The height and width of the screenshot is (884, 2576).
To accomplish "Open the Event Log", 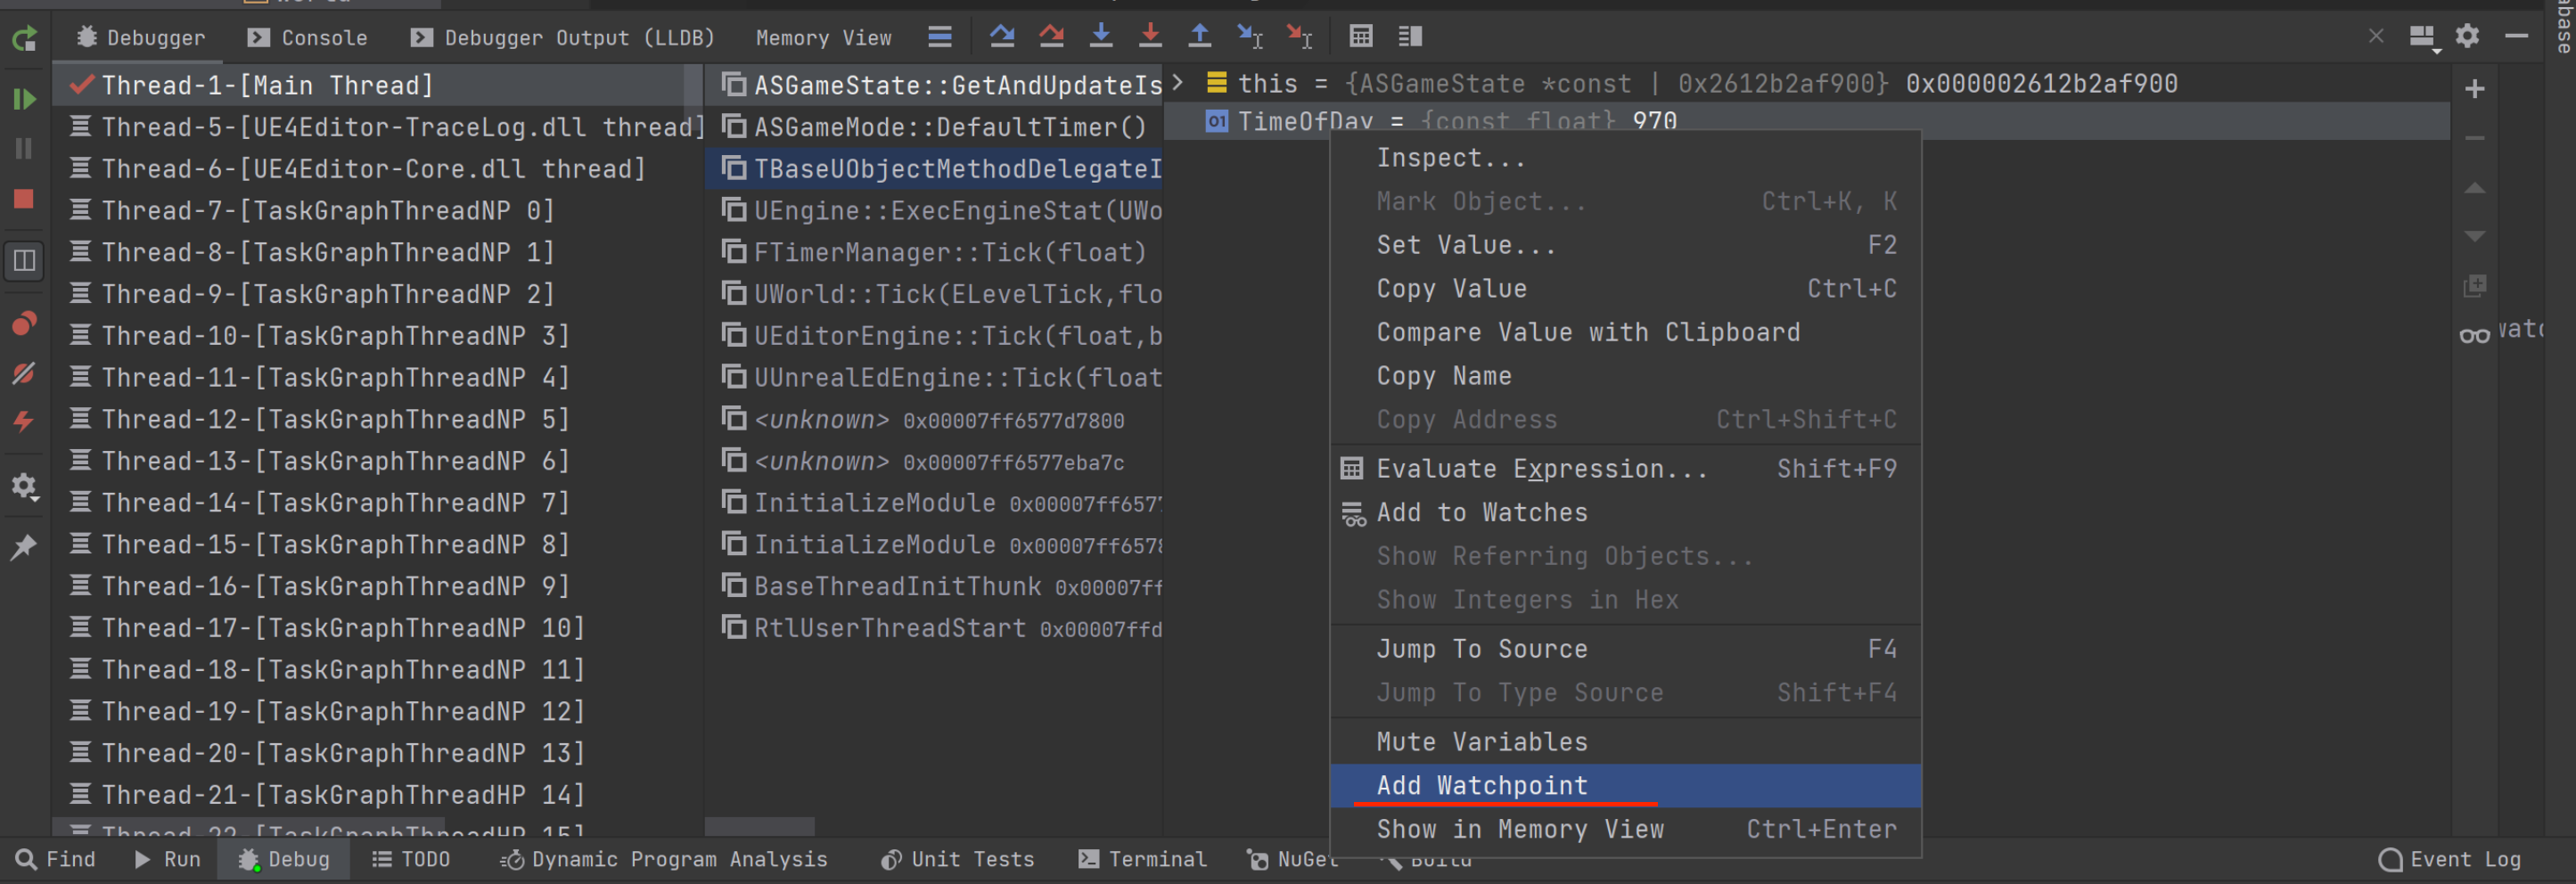I will [x=2449, y=860].
